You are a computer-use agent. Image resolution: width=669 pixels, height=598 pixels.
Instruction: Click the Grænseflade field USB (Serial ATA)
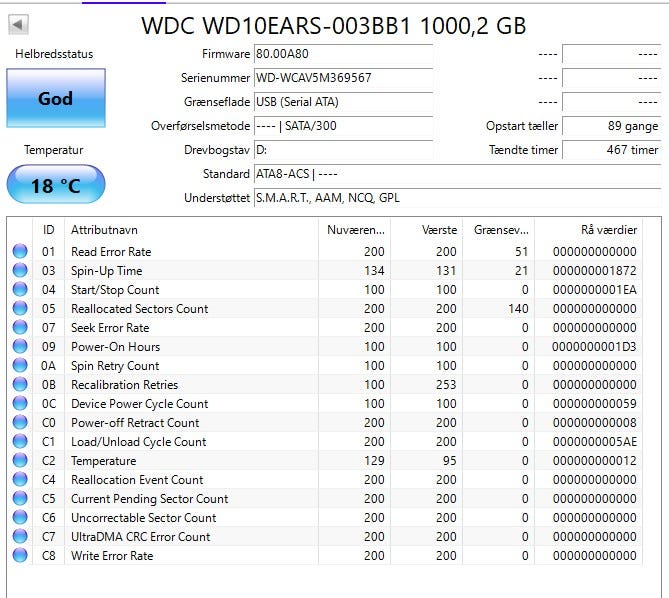[343, 102]
